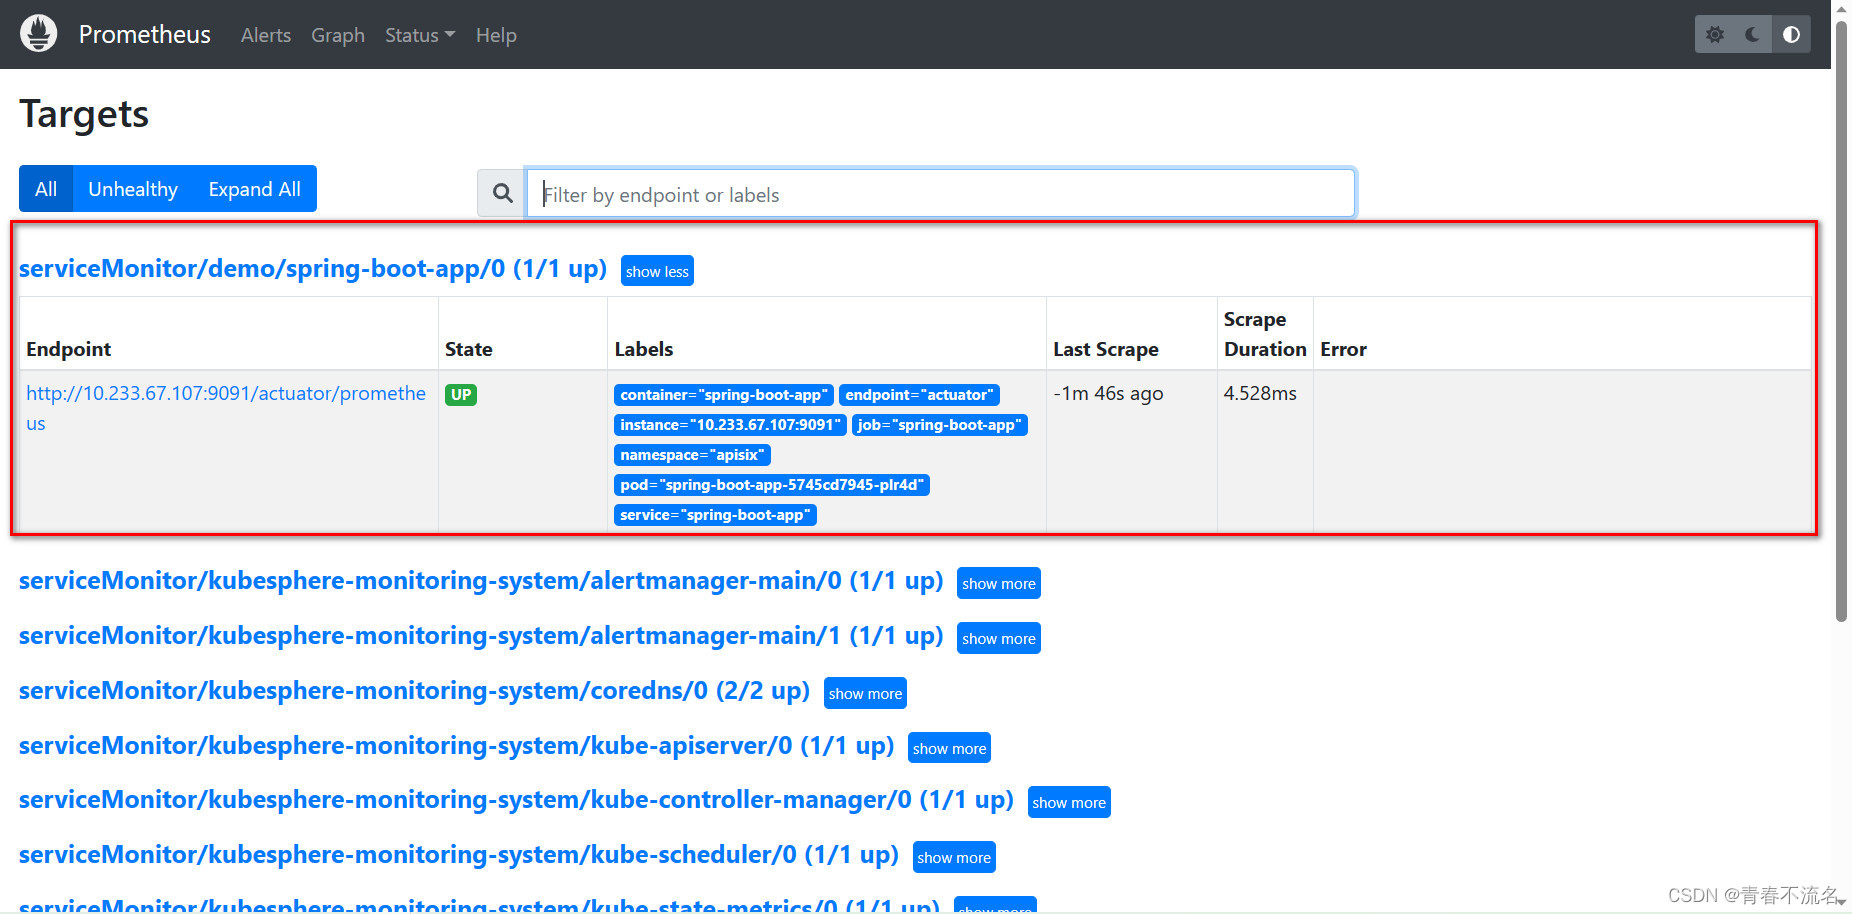
Task: Show more for kube-scheduler target
Action: (x=953, y=856)
